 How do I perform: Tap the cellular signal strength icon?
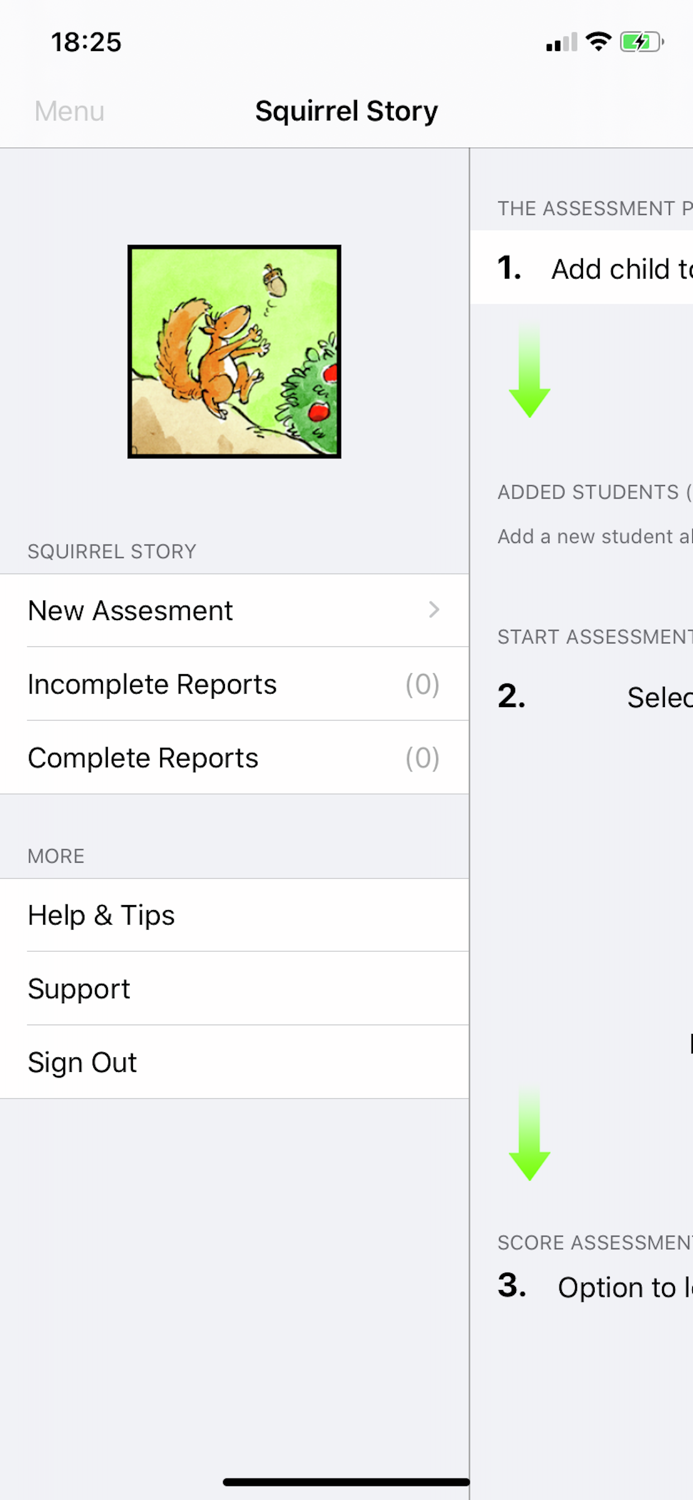coord(560,42)
